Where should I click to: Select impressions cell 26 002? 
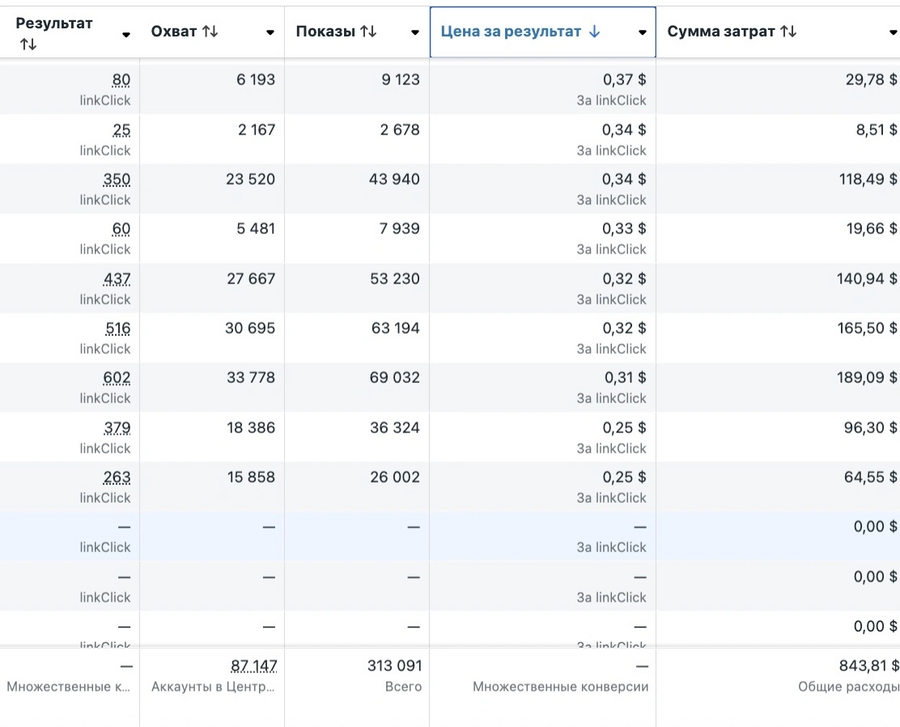point(395,477)
